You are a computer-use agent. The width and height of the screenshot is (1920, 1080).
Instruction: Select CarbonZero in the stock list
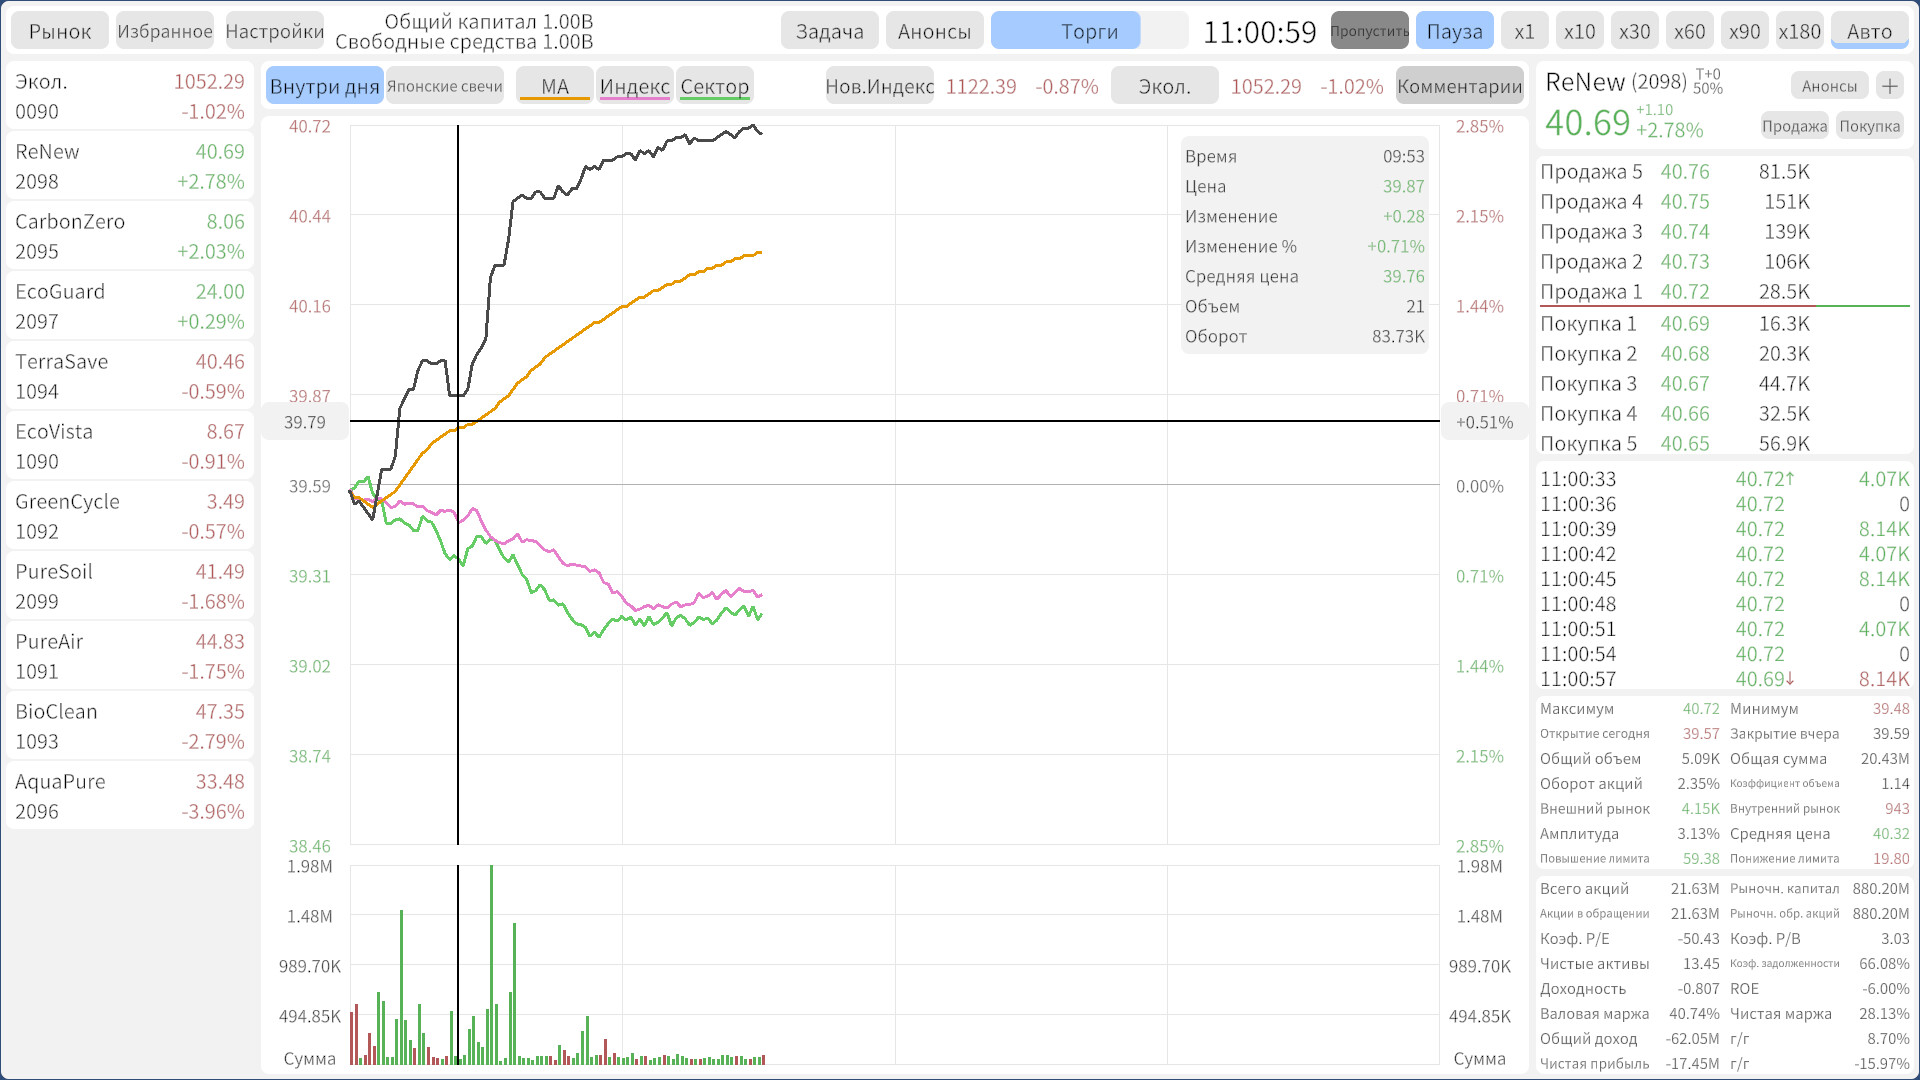pos(130,236)
